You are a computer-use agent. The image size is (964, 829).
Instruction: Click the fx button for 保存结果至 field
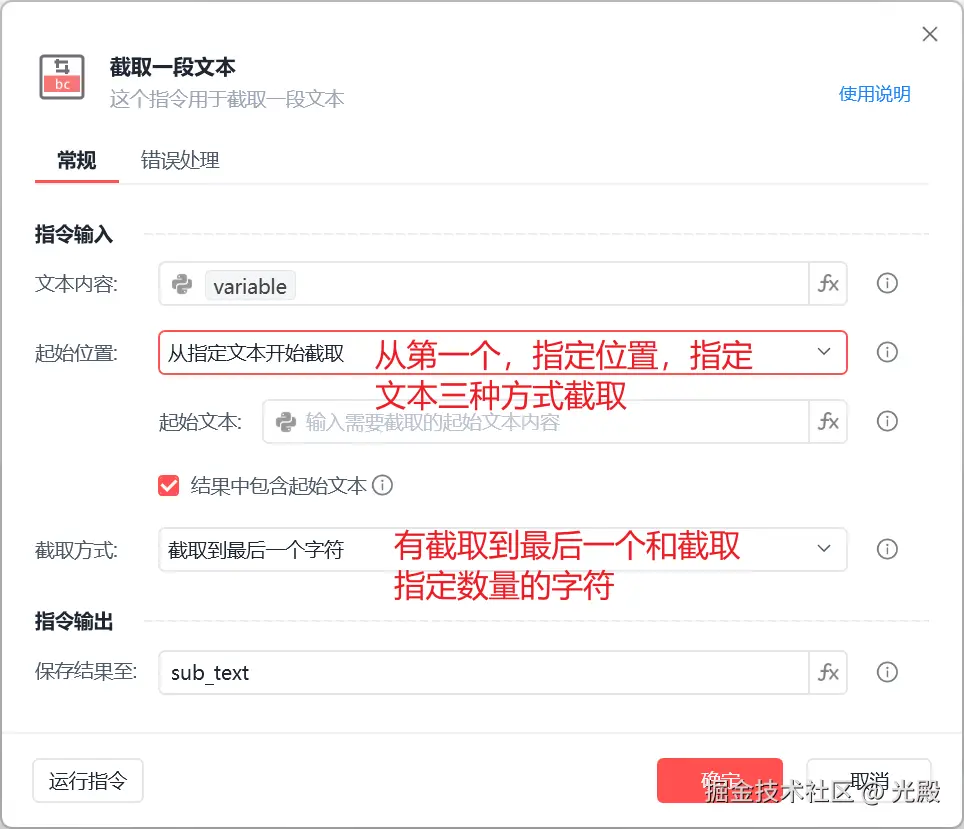tap(828, 672)
